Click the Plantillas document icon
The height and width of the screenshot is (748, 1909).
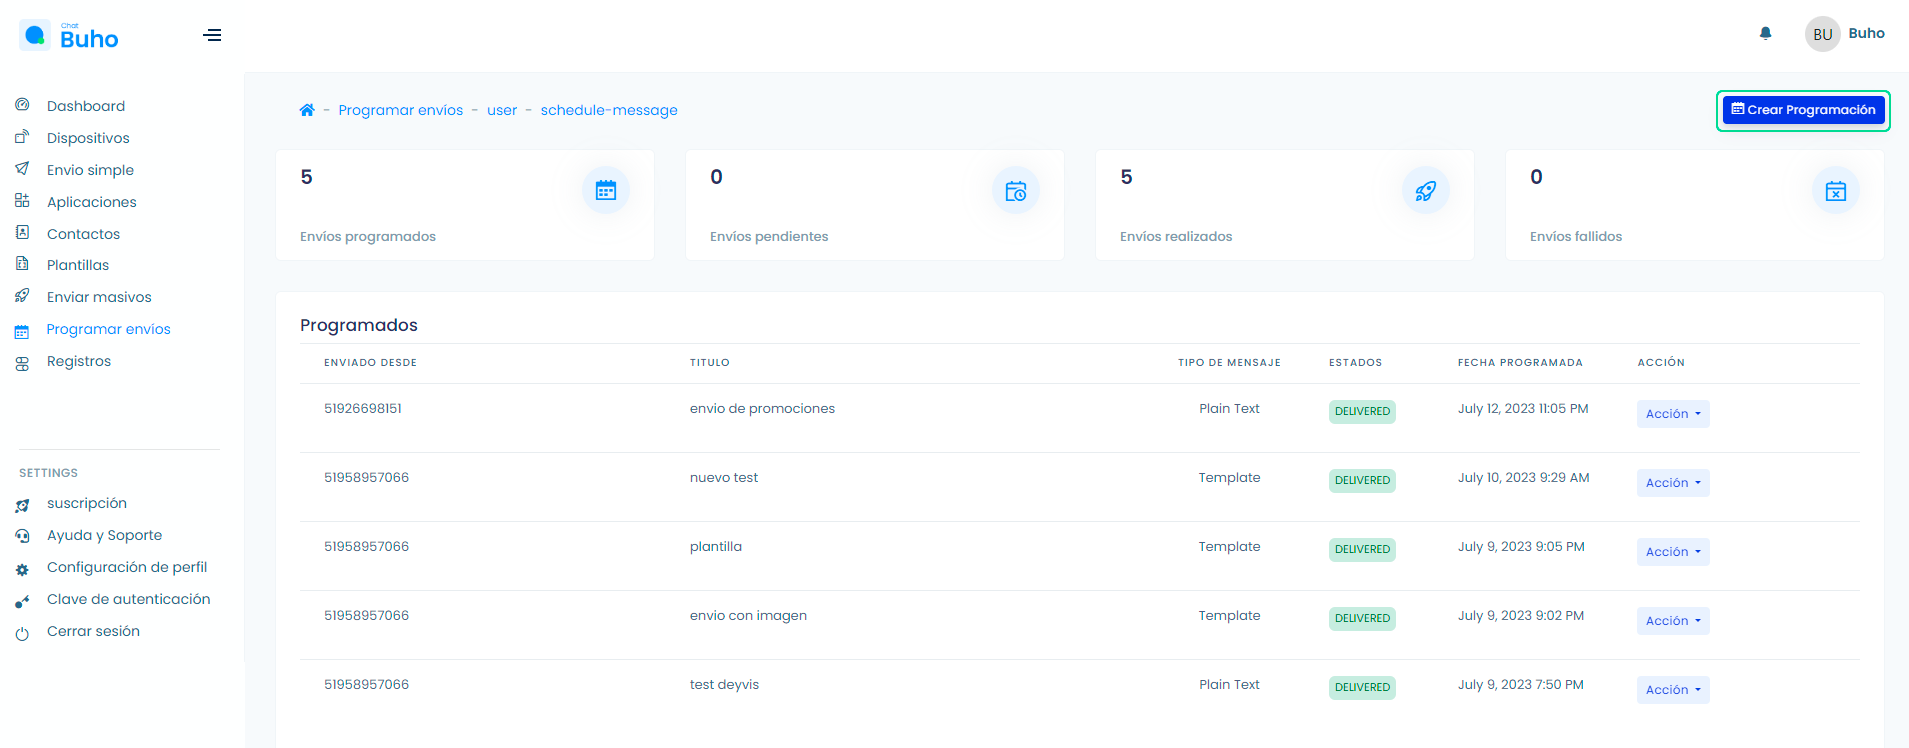[x=22, y=264]
